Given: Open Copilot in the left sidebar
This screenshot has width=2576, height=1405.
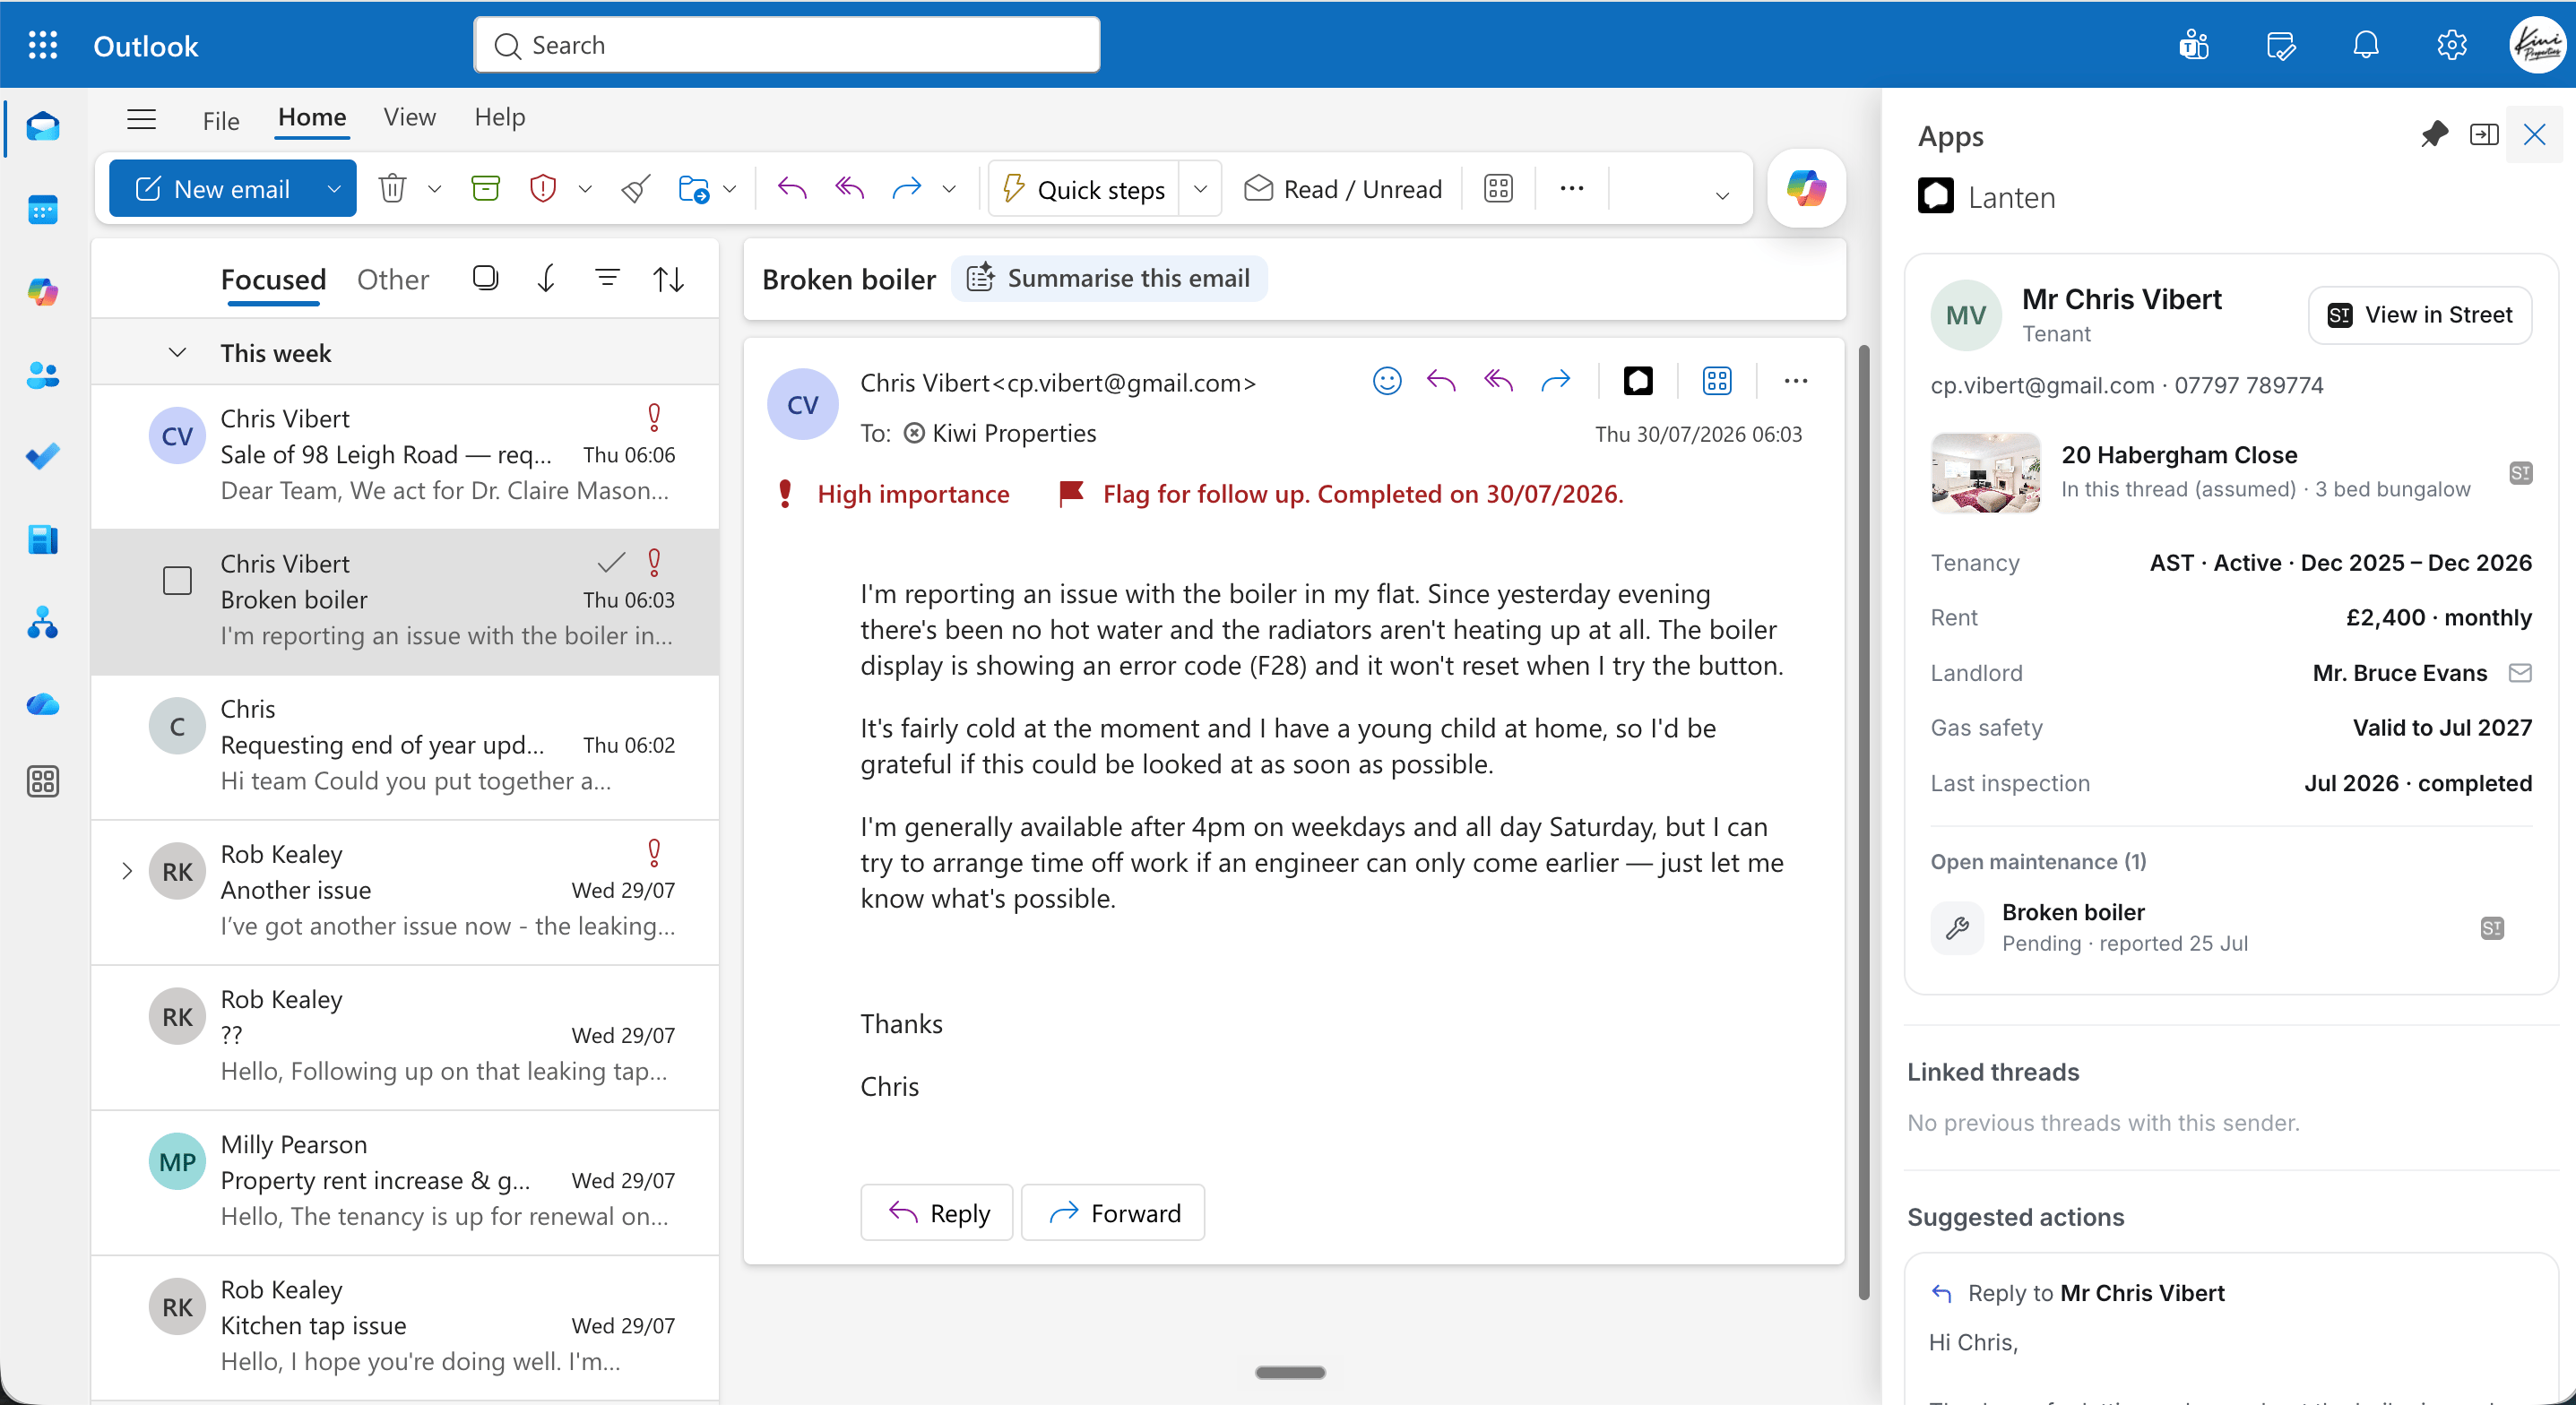Looking at the screenshot, I should [43, 292].
